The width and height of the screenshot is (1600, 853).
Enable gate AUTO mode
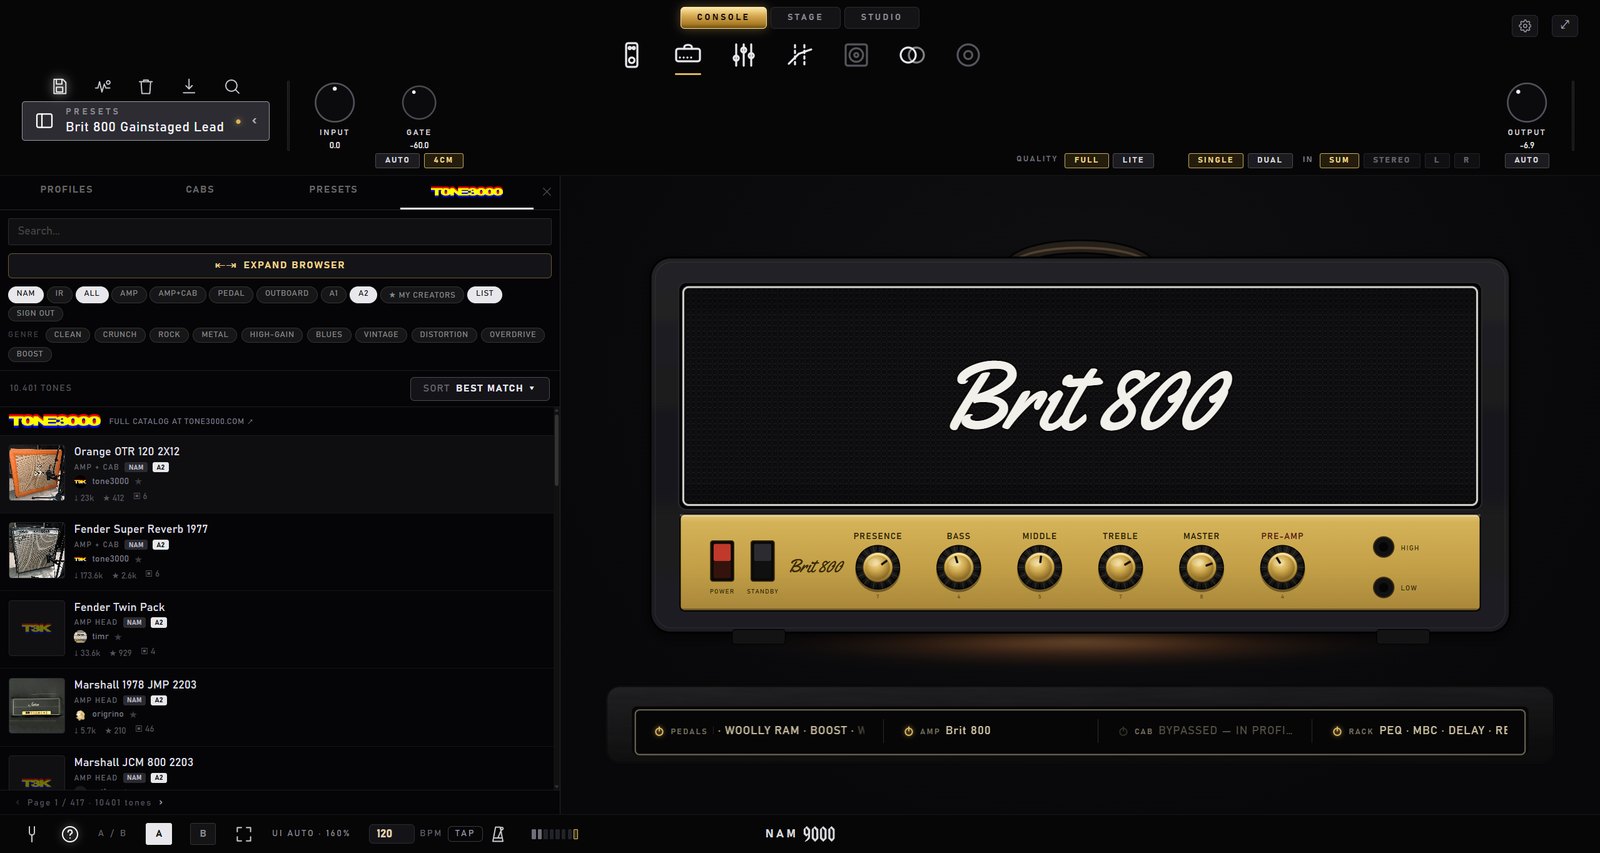tap(398, 160)
